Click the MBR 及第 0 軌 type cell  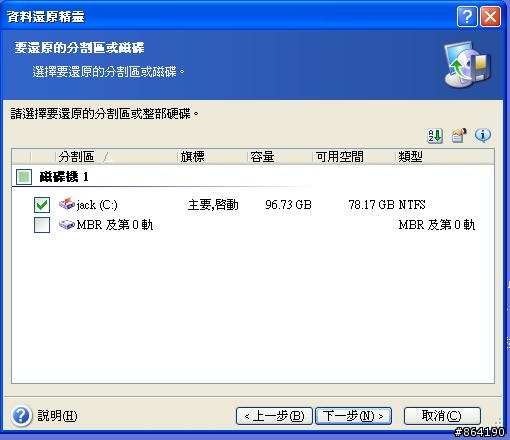pos(437,225)
